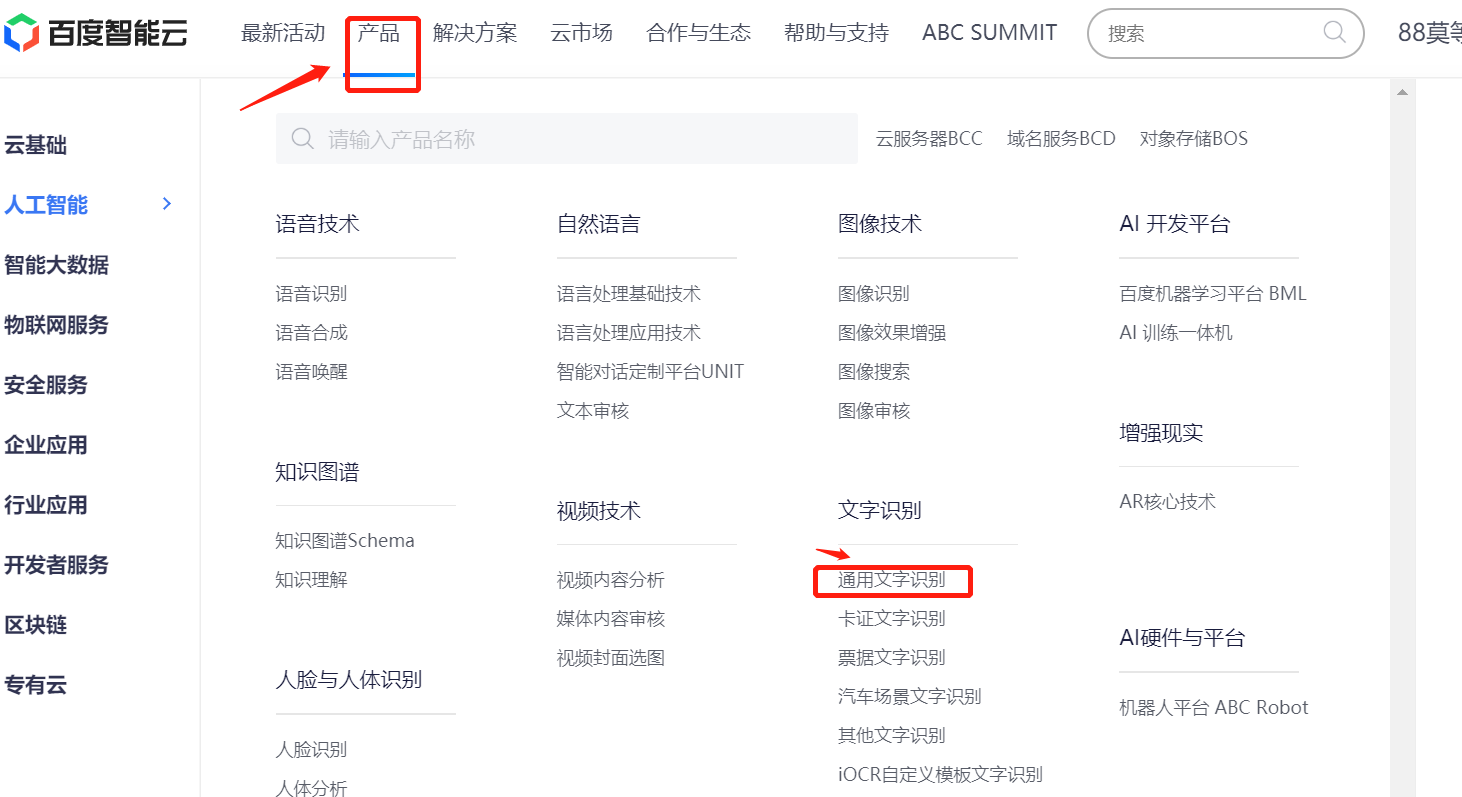Click the magnifier icon in top search box
Screen dimensions: 1462x797
[1334, 32]
